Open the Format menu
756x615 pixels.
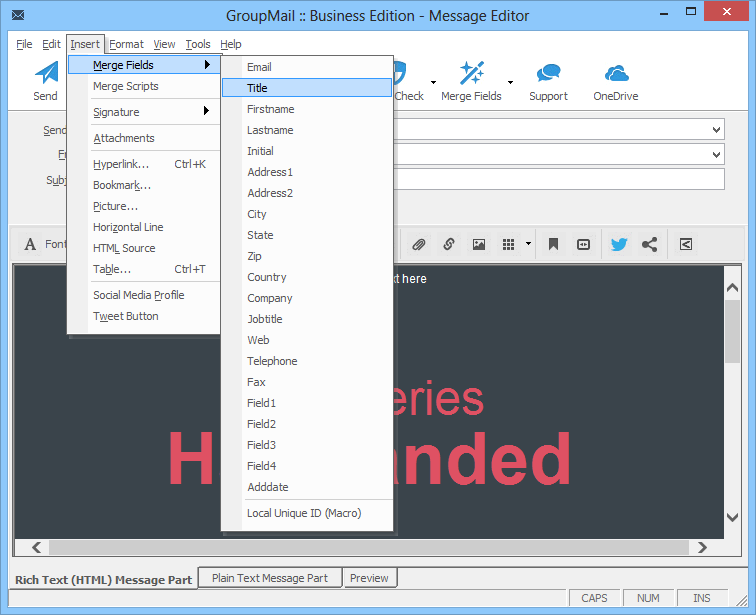click(126, 44)
